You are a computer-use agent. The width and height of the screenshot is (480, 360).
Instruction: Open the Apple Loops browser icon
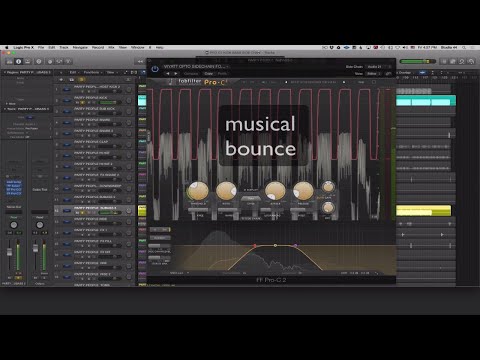click(462, 61)
